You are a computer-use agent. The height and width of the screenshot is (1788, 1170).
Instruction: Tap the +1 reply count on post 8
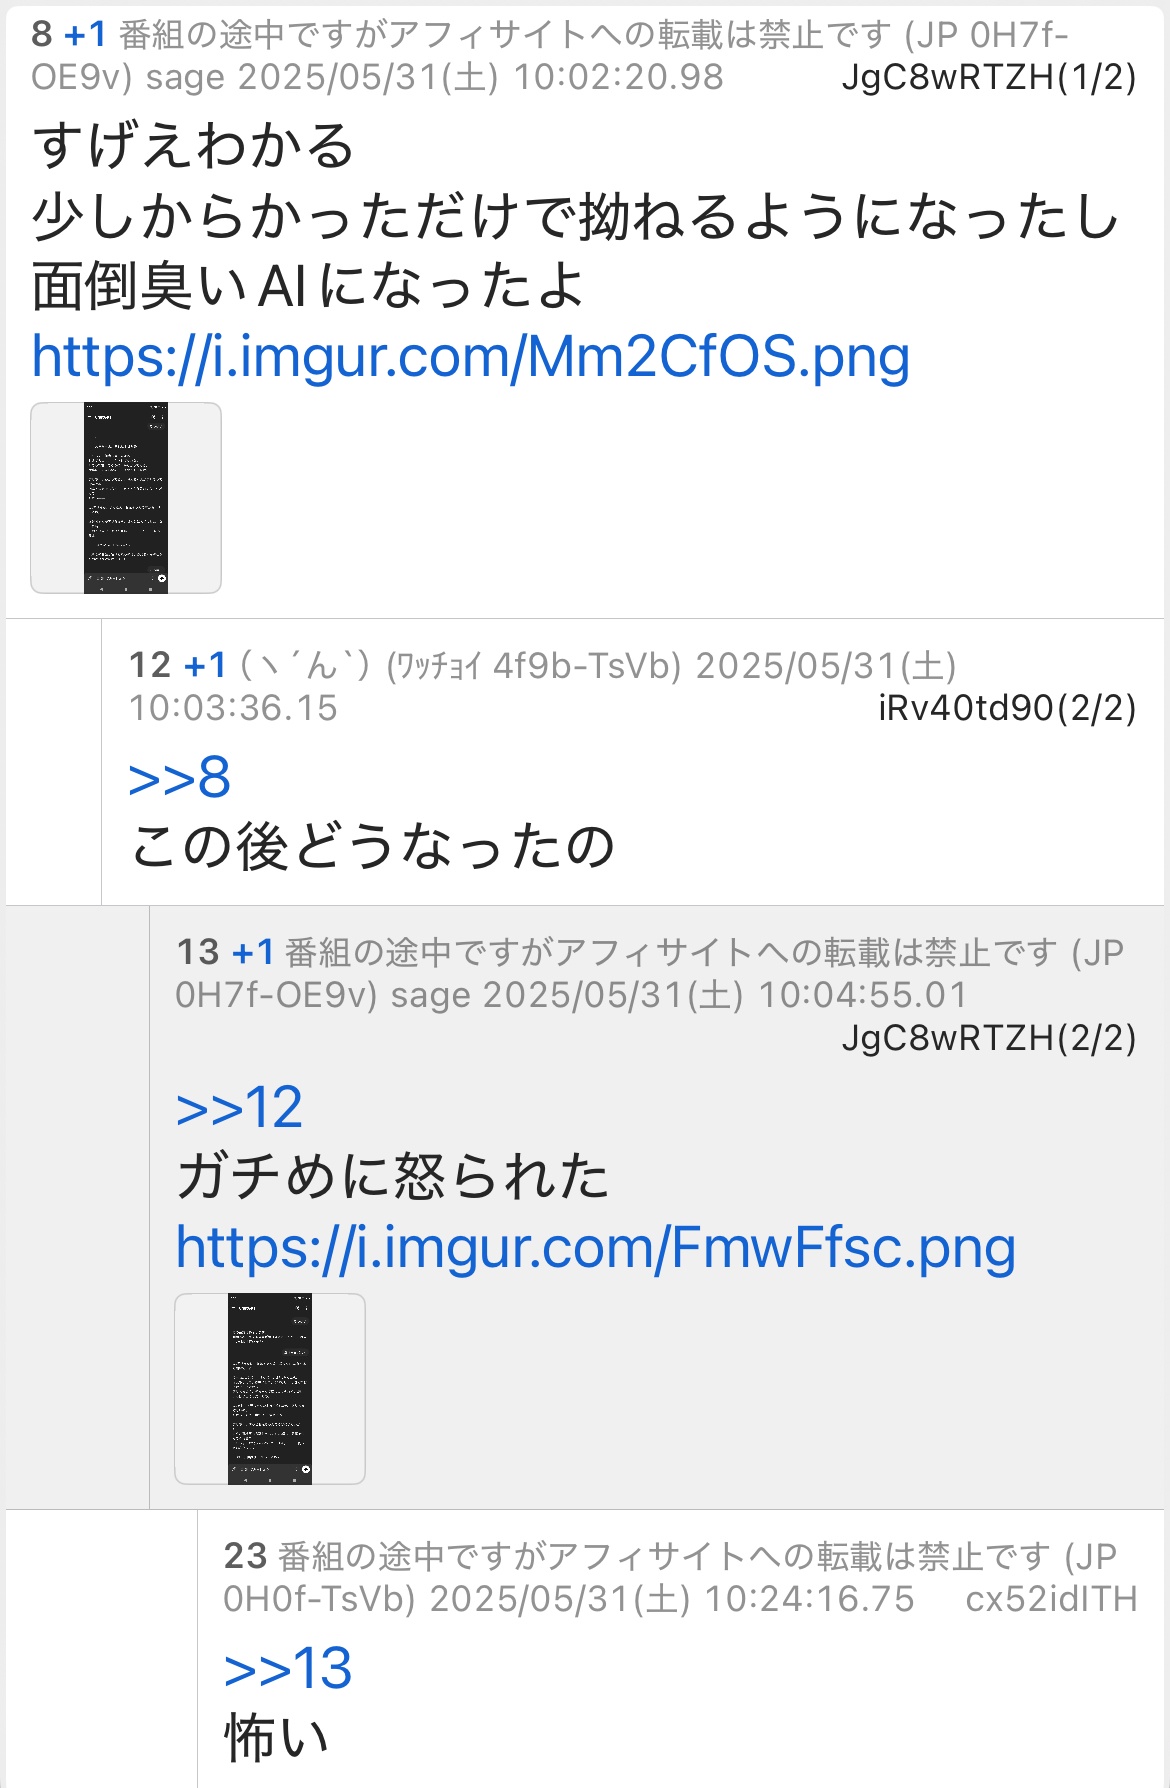(x=85, y=35)
